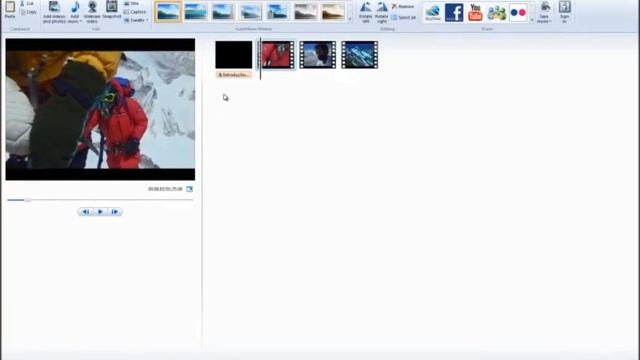Select the climber face video clip
Screen dimensions: 640x360
(318, 55)
